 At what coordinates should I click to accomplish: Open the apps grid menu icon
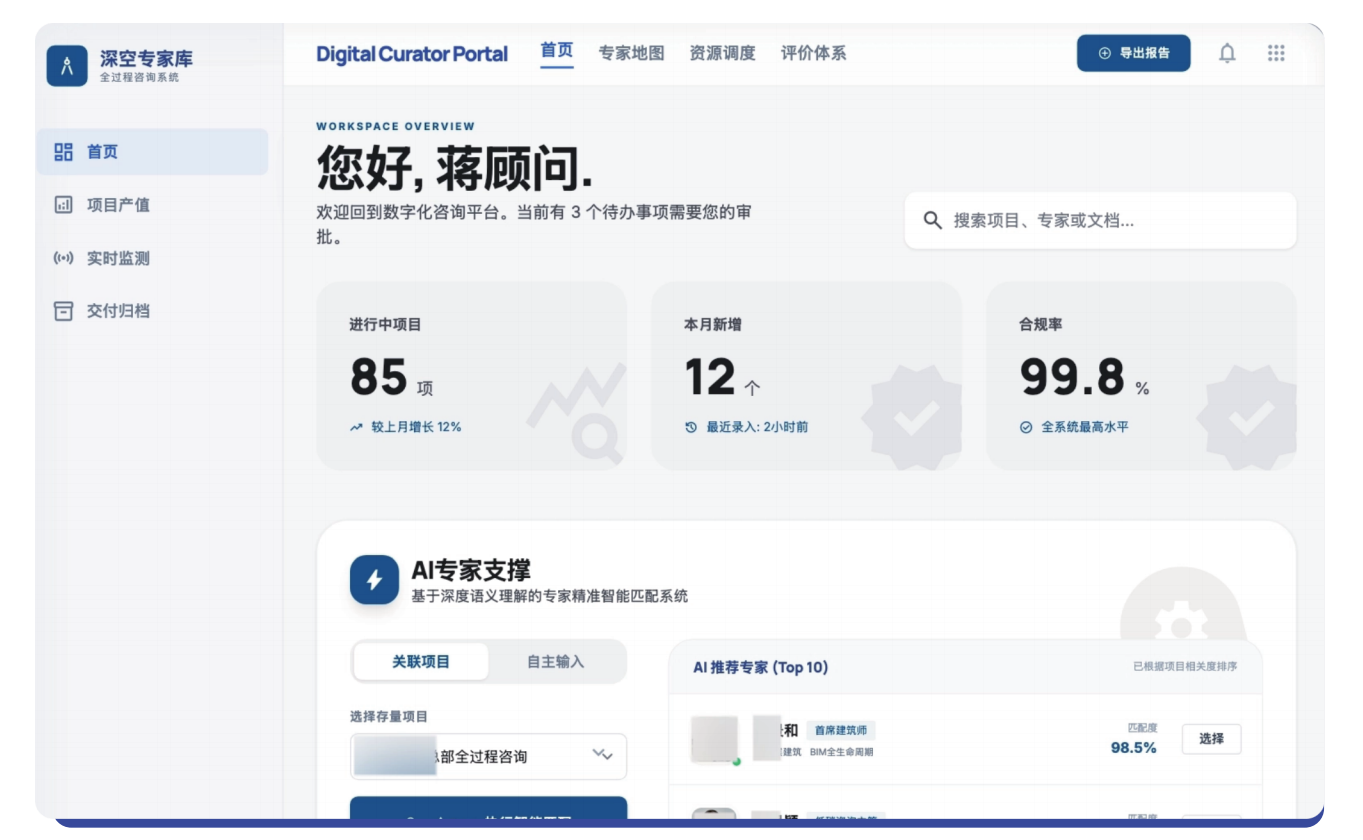click(1276, 54)
